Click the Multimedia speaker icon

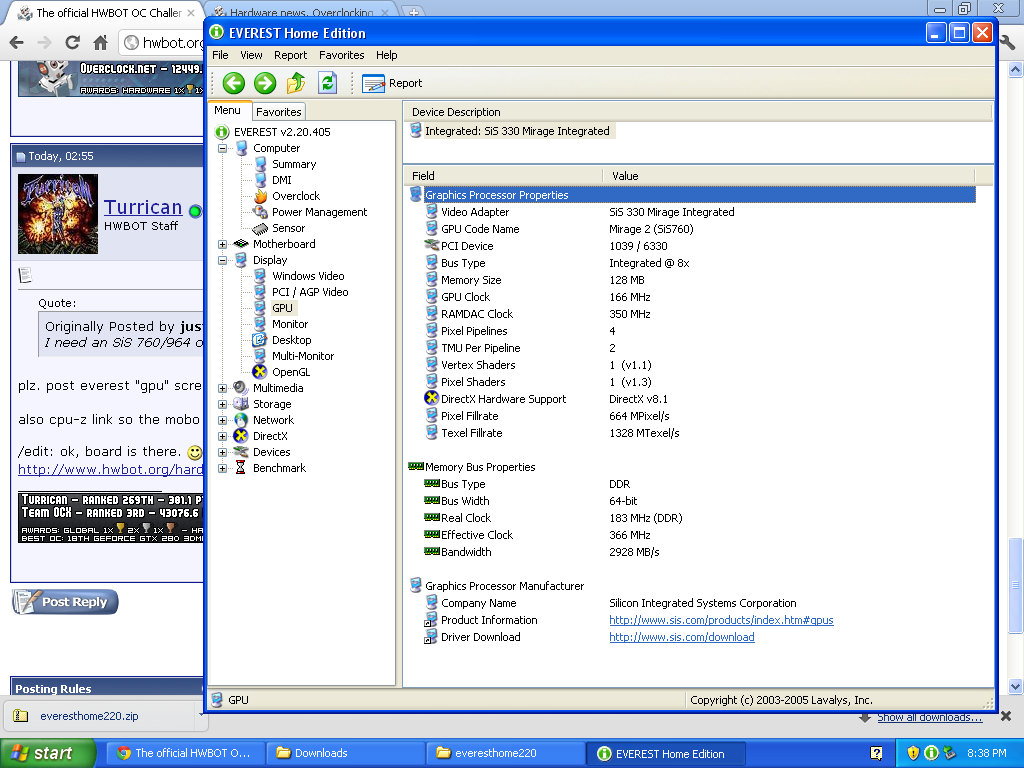pos(241,388)
